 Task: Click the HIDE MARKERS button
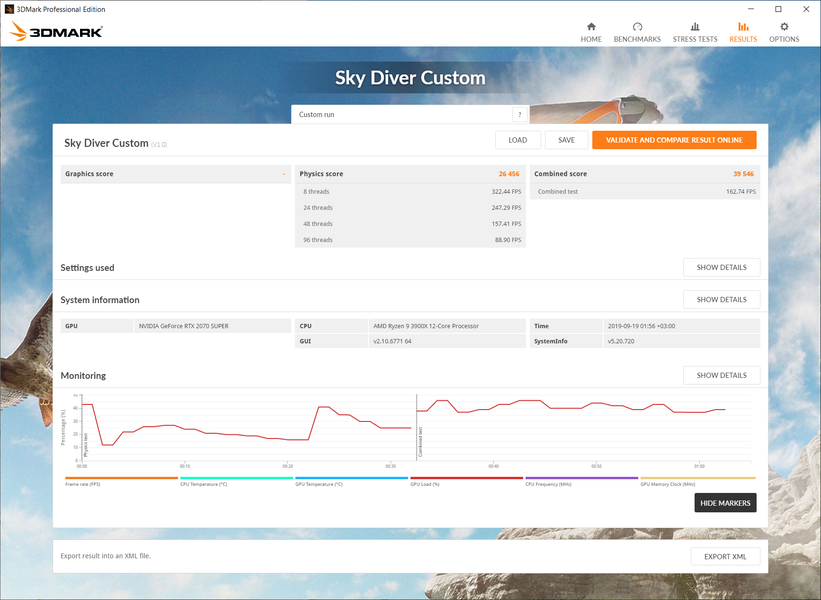(725, 503)
